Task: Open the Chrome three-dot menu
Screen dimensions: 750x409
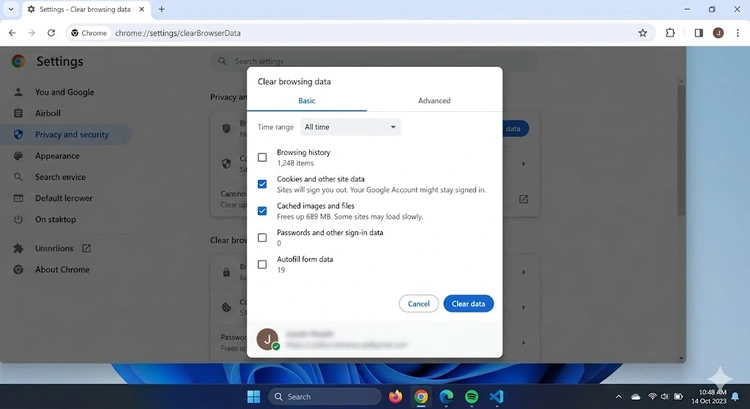Action: 738,33
